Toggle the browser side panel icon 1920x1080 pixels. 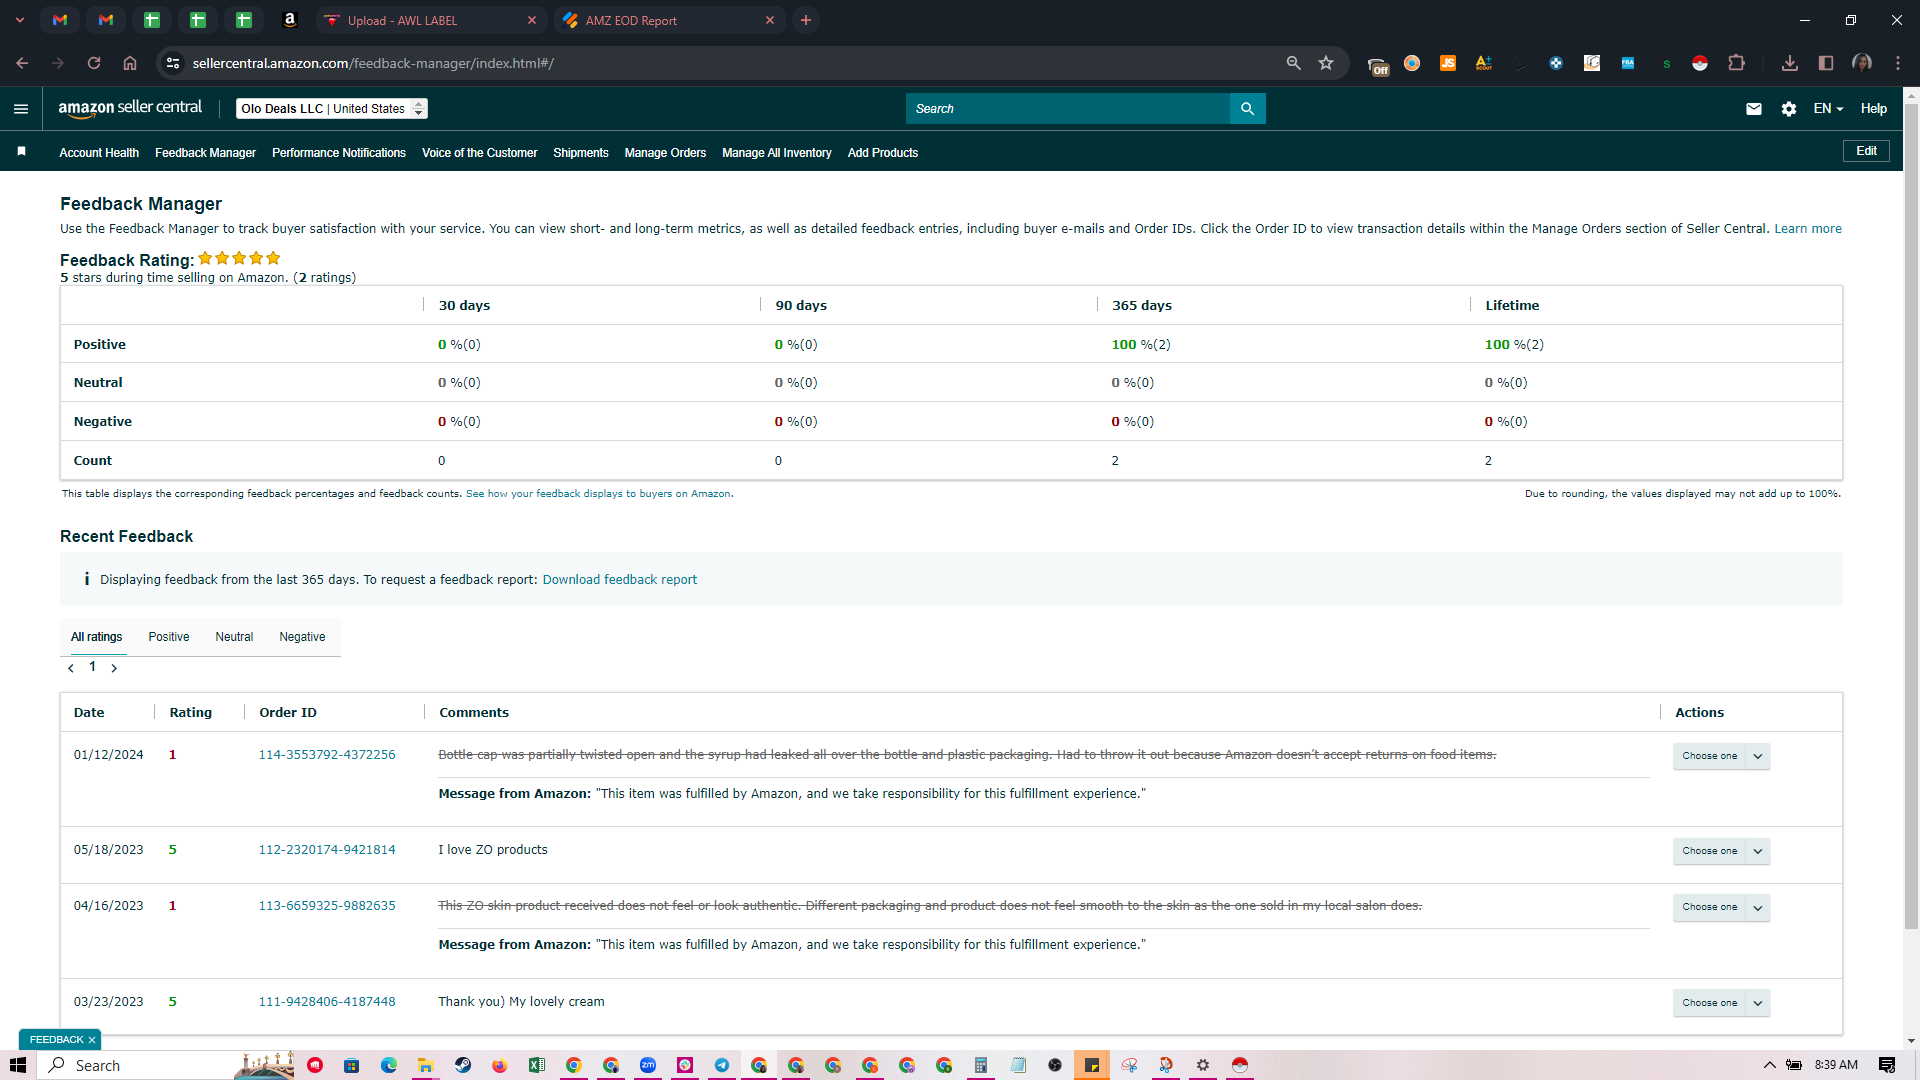tap(1826, 63)
